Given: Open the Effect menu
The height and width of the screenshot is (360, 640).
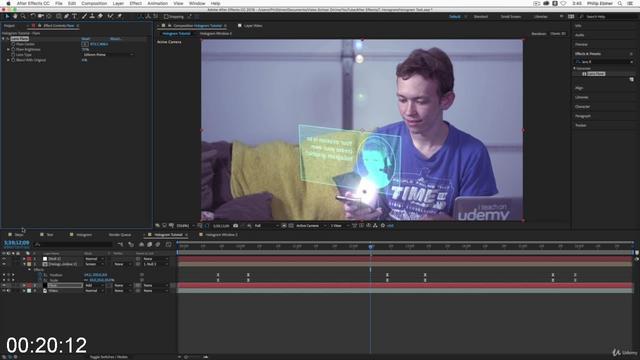Looking at the screenshot, I should [x=136, y=3].
